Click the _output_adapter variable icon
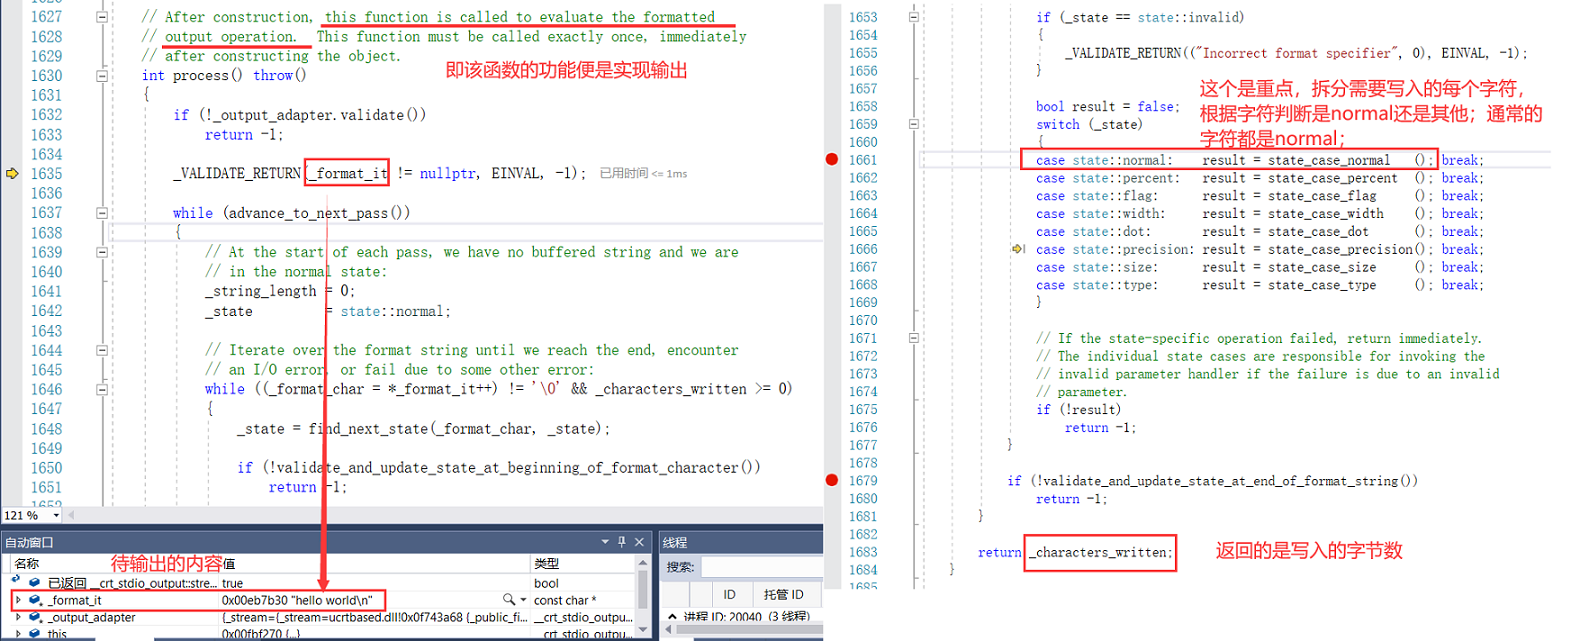The image size is (1580, 641). click(x=35, y=618)
